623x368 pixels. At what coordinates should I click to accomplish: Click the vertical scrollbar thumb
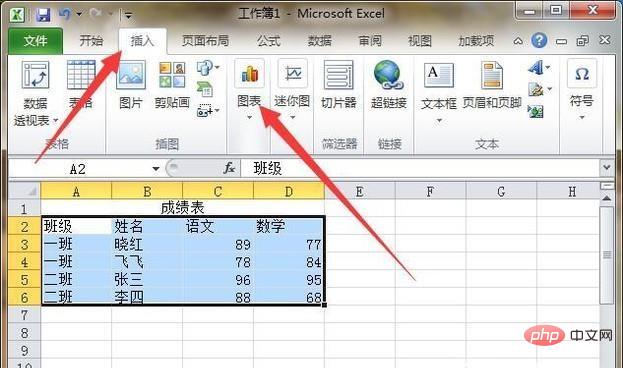pos(607,254)
